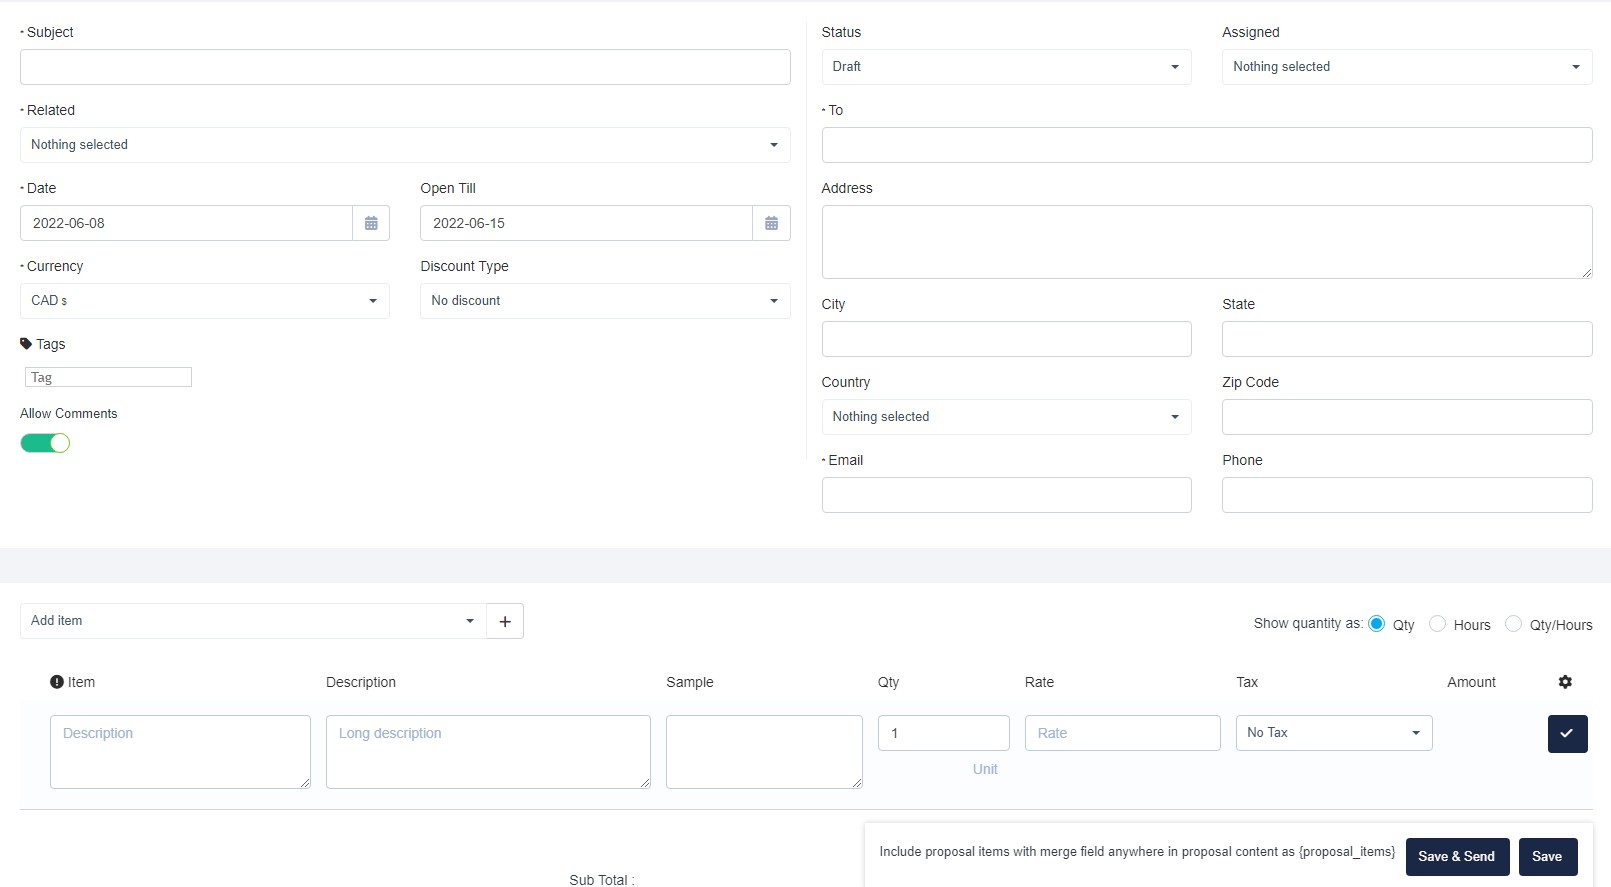Open the Date calendar picker icon
The width and height of the screenshot is (1611, 887).
pyautogui.click(x=371, y=223)
